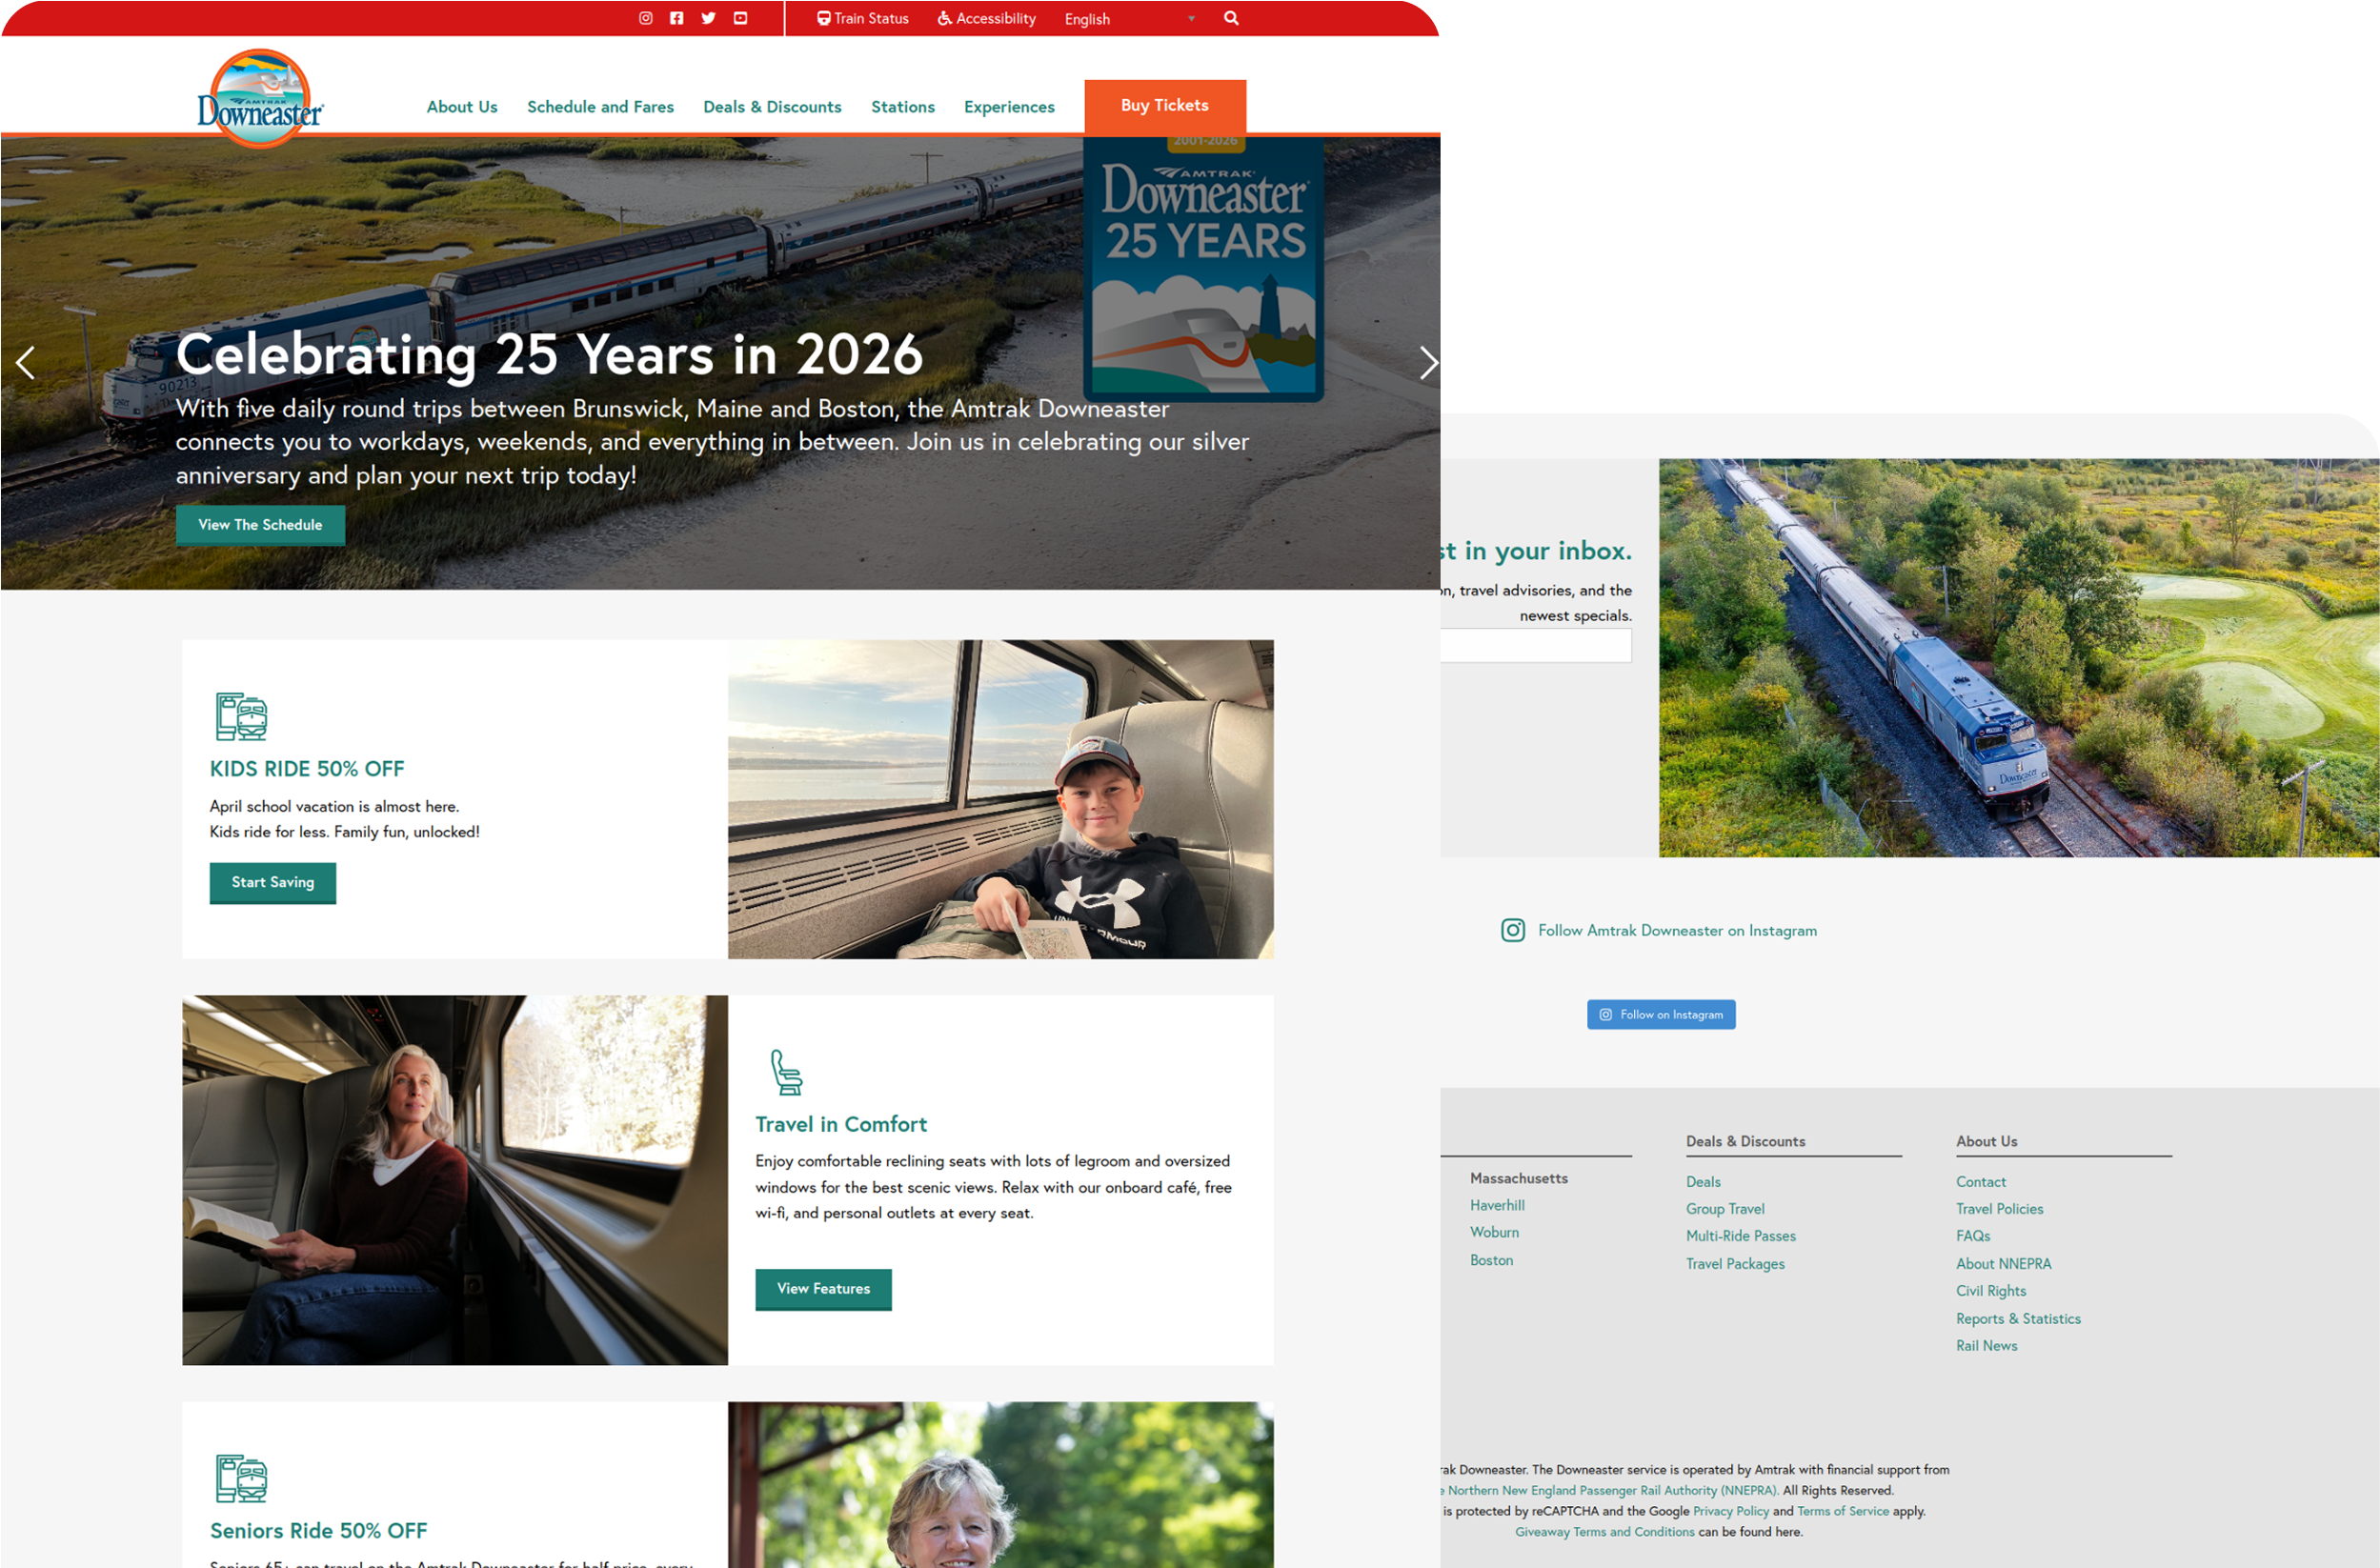Click the search magnifier icon
The height and width of the screenshot is (1568, 2380).
click(x=1231, y=18)
